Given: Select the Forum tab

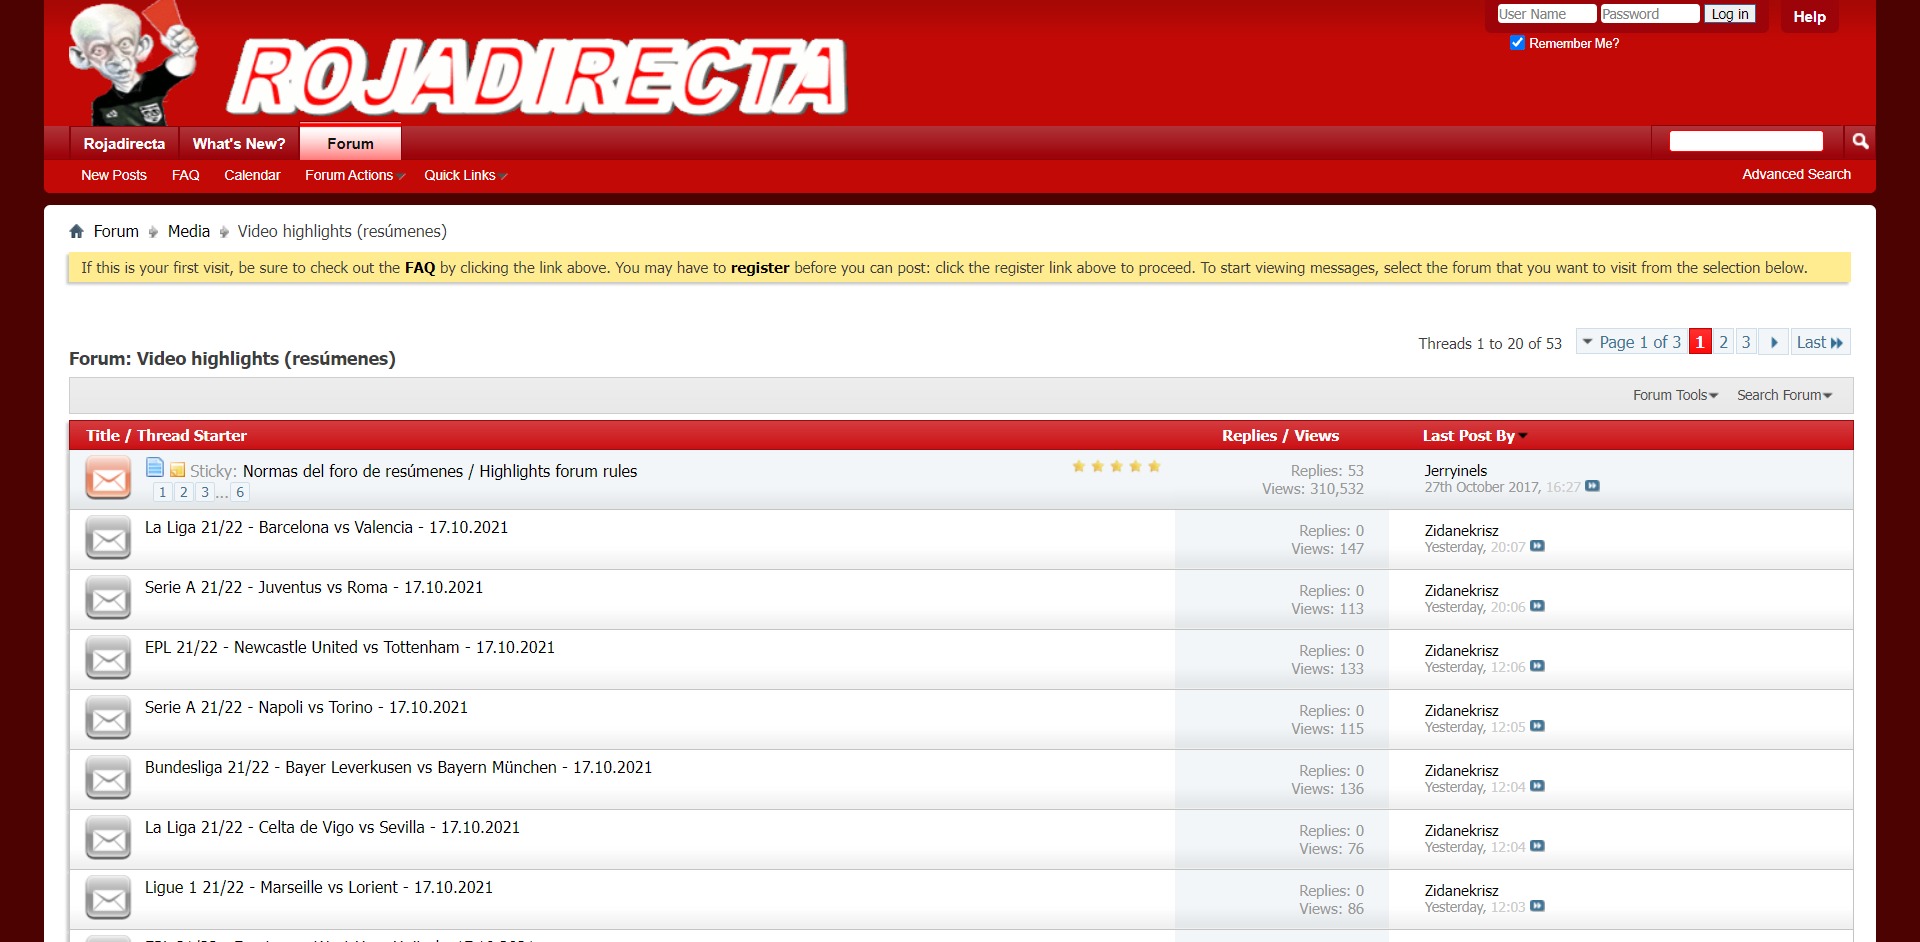Looking at the screenshot, I should [350, 143].
